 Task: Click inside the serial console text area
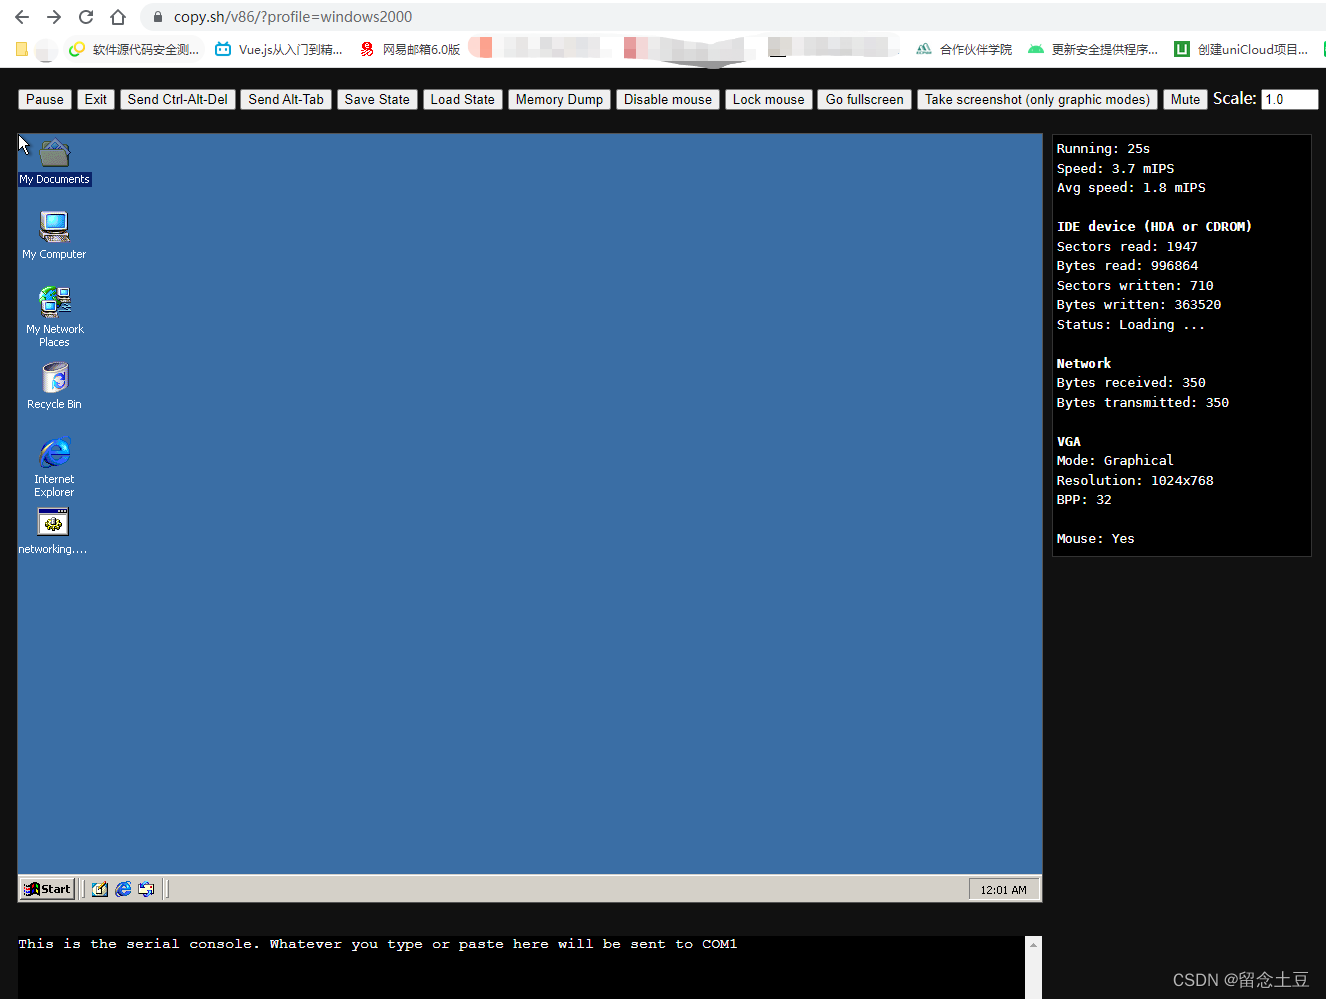pos(520,967)
